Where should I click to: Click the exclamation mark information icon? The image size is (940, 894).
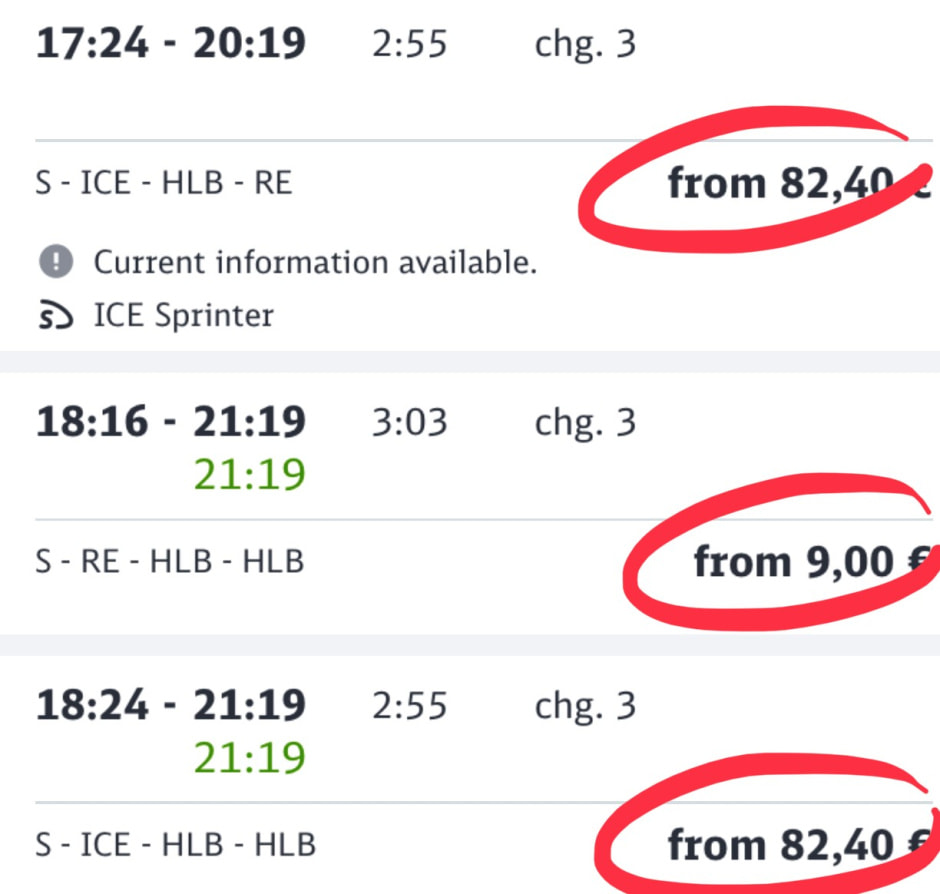pyautogui.click(x=57, y=263)
